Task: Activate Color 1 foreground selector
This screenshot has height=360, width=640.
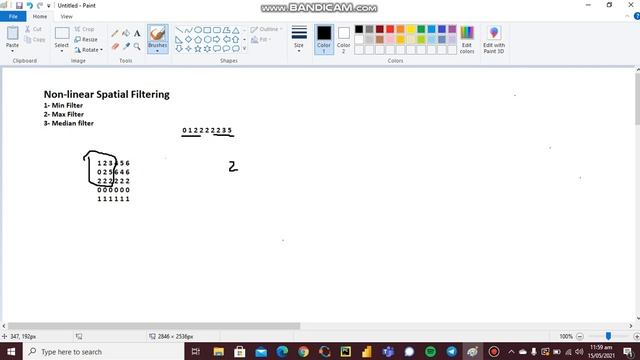Action: pos(324,39)
